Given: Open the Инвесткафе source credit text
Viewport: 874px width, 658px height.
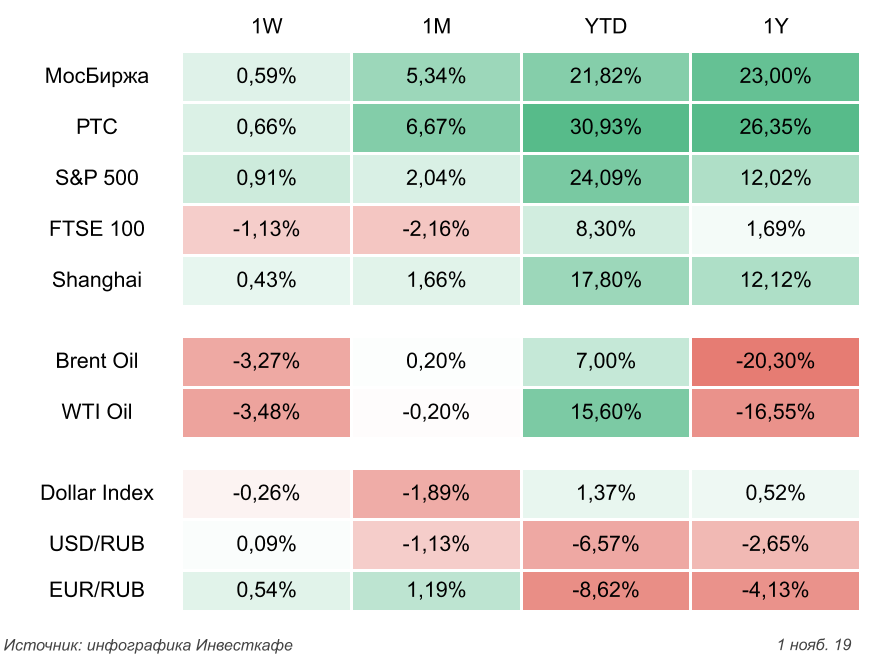Looking at the screenshot, I should (149, 644).
